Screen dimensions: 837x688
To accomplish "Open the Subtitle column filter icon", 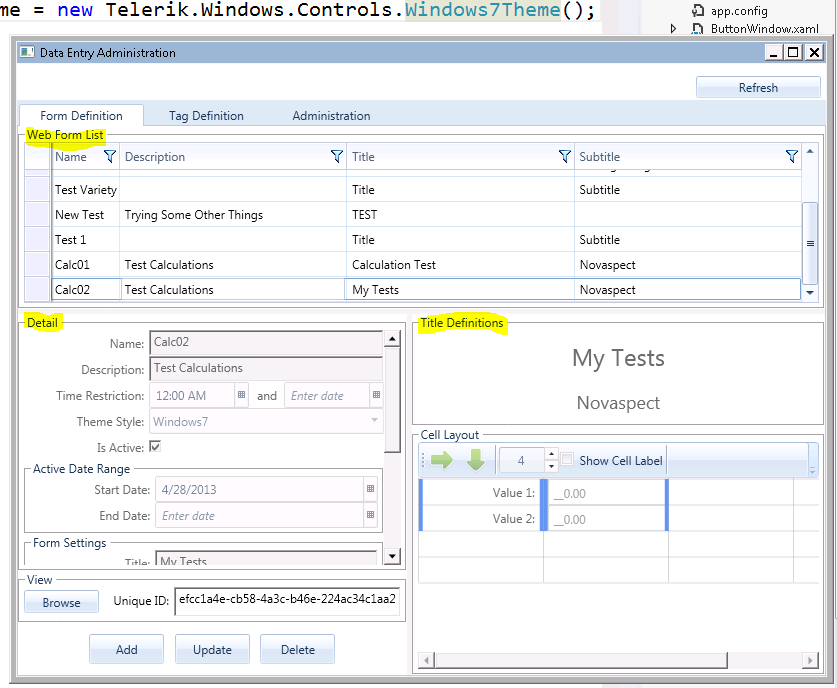I will [x=792, y=156].
